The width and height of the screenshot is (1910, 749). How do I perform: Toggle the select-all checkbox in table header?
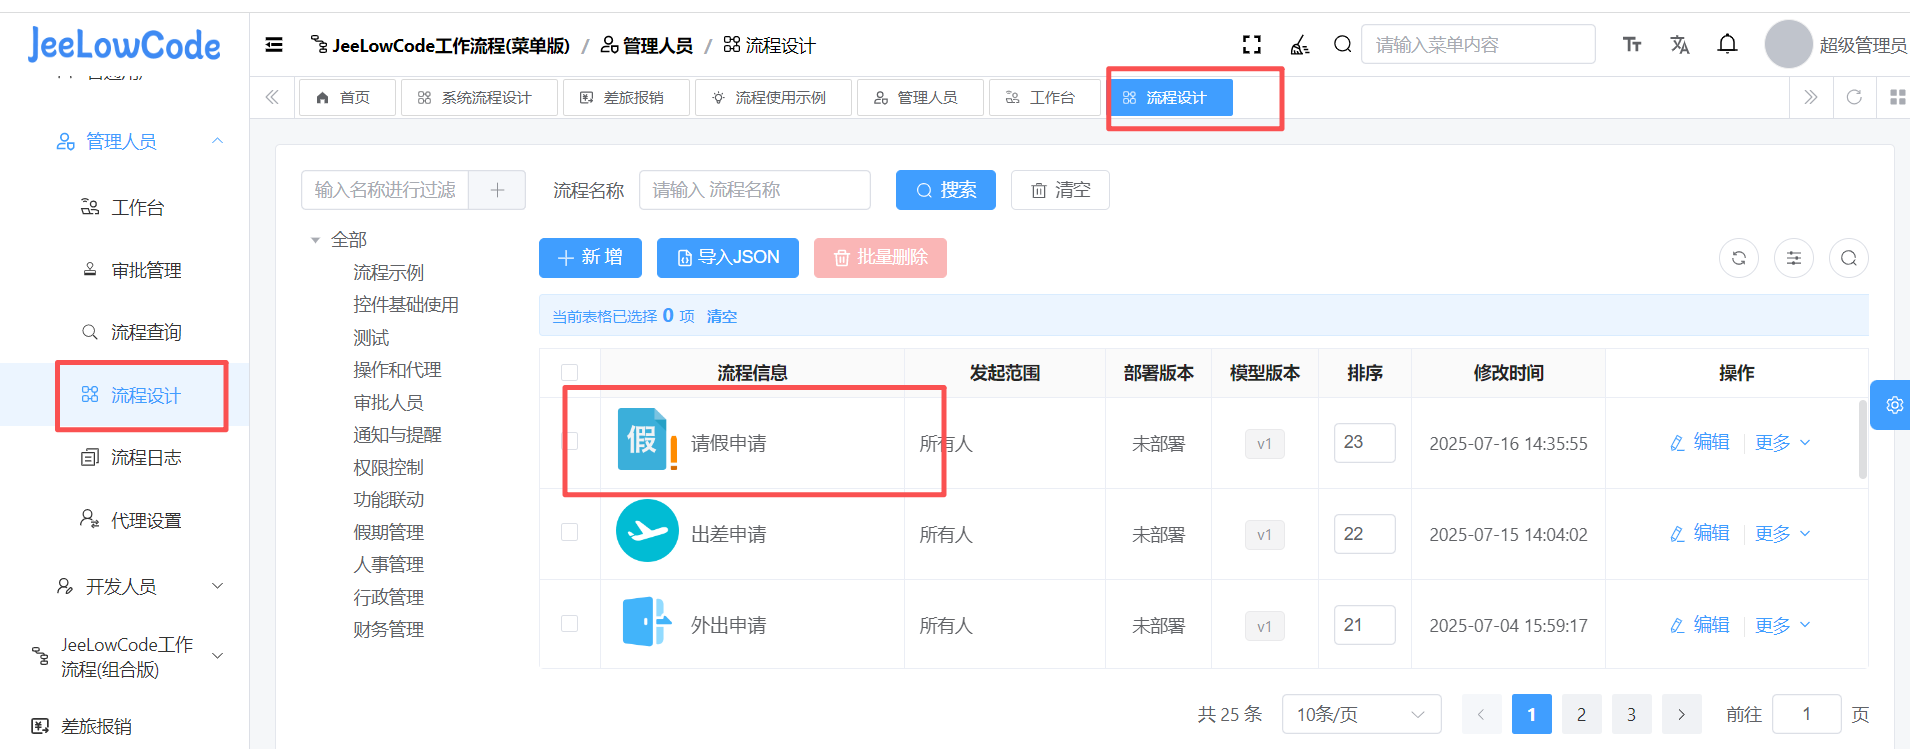[570, 373]
